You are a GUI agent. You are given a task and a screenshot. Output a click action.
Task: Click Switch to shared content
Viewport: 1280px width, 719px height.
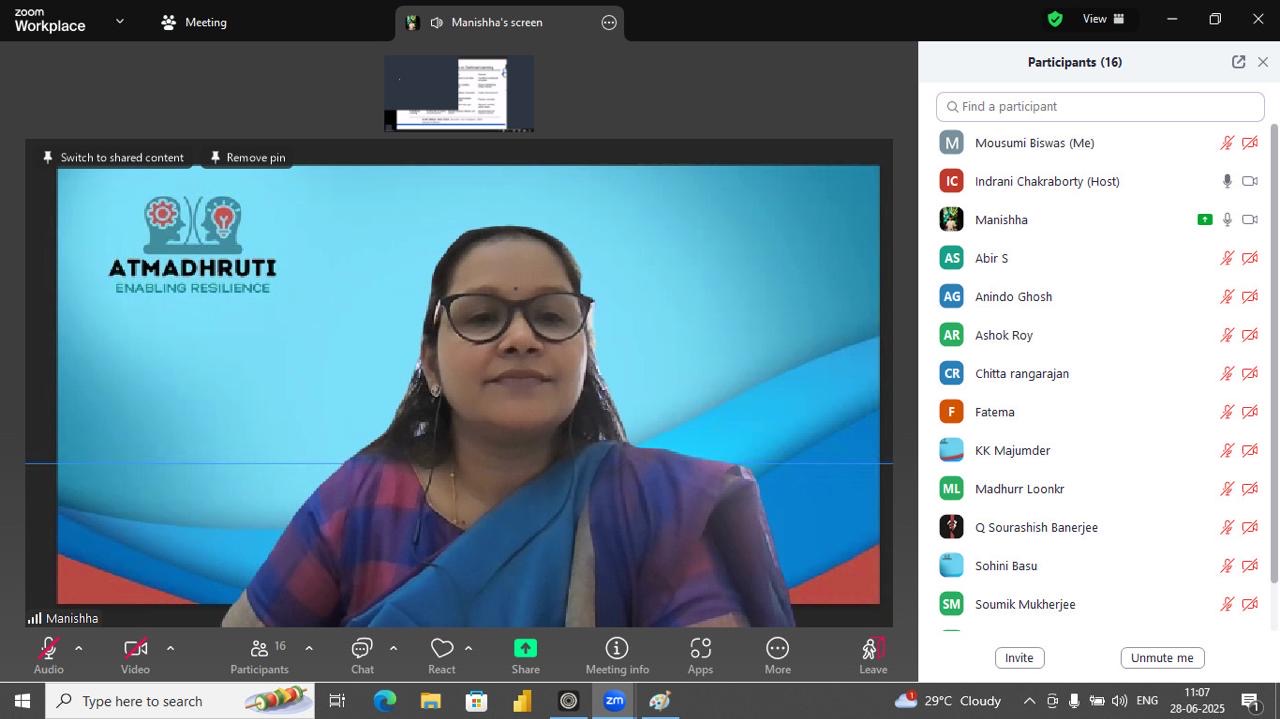[x=112, y=157]
